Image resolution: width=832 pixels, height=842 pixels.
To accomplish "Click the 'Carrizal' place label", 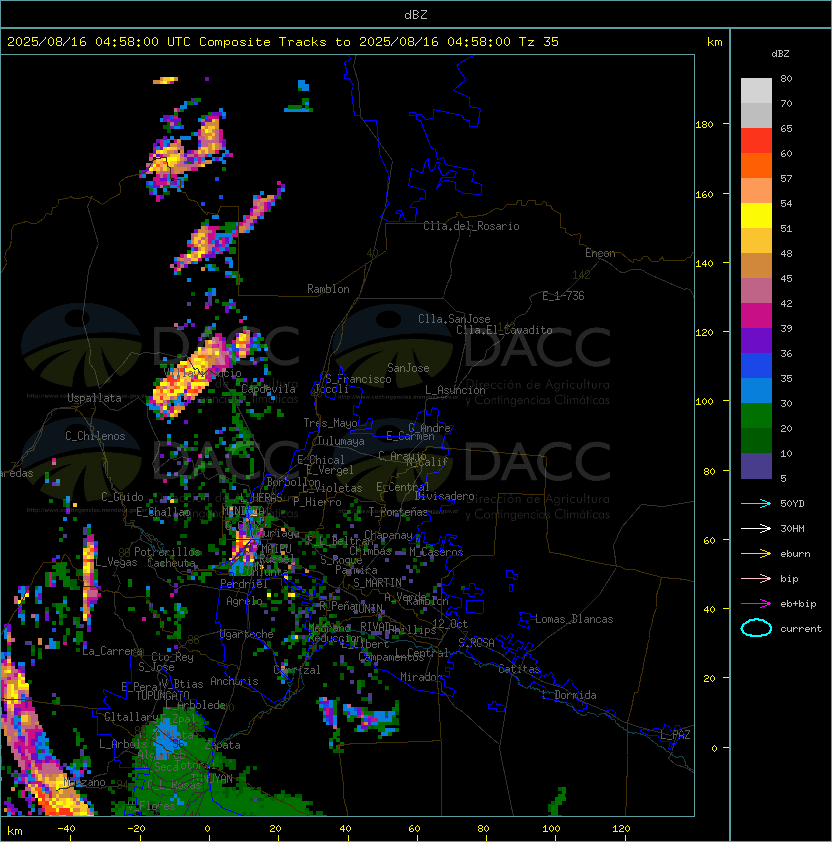I will (297, 670).
